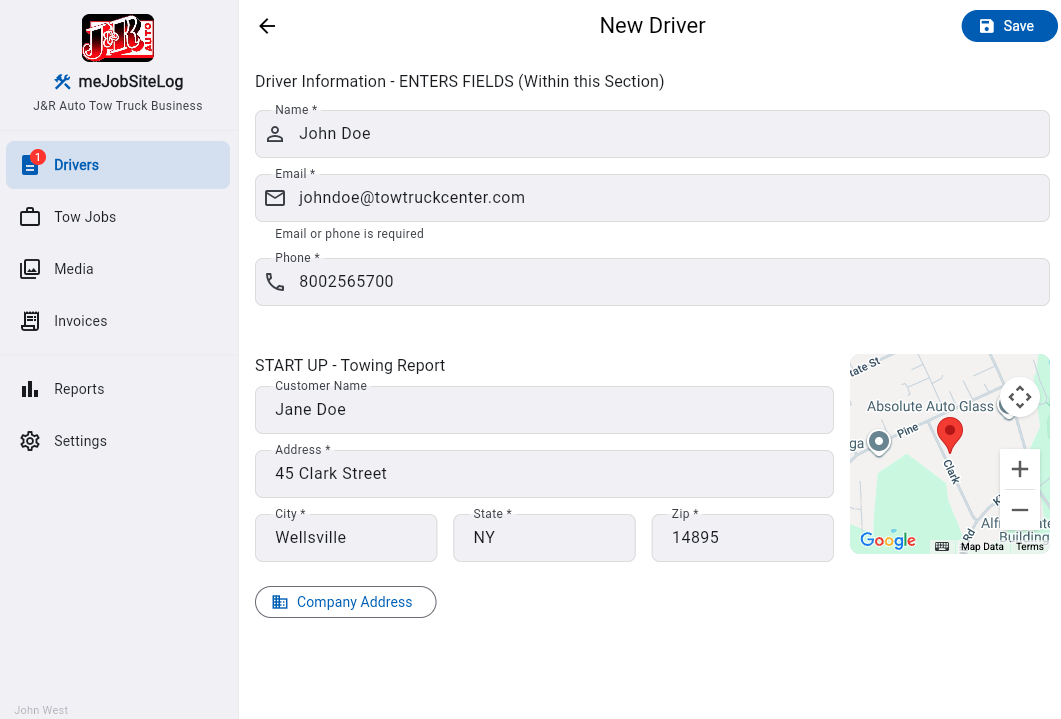Click the person icon in the Name field
The image size is (1061, 719).
[275, 133]
